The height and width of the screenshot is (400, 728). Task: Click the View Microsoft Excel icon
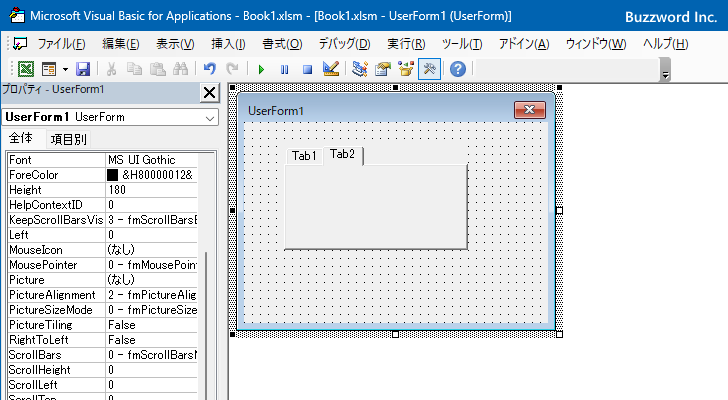tap(26, 69)
